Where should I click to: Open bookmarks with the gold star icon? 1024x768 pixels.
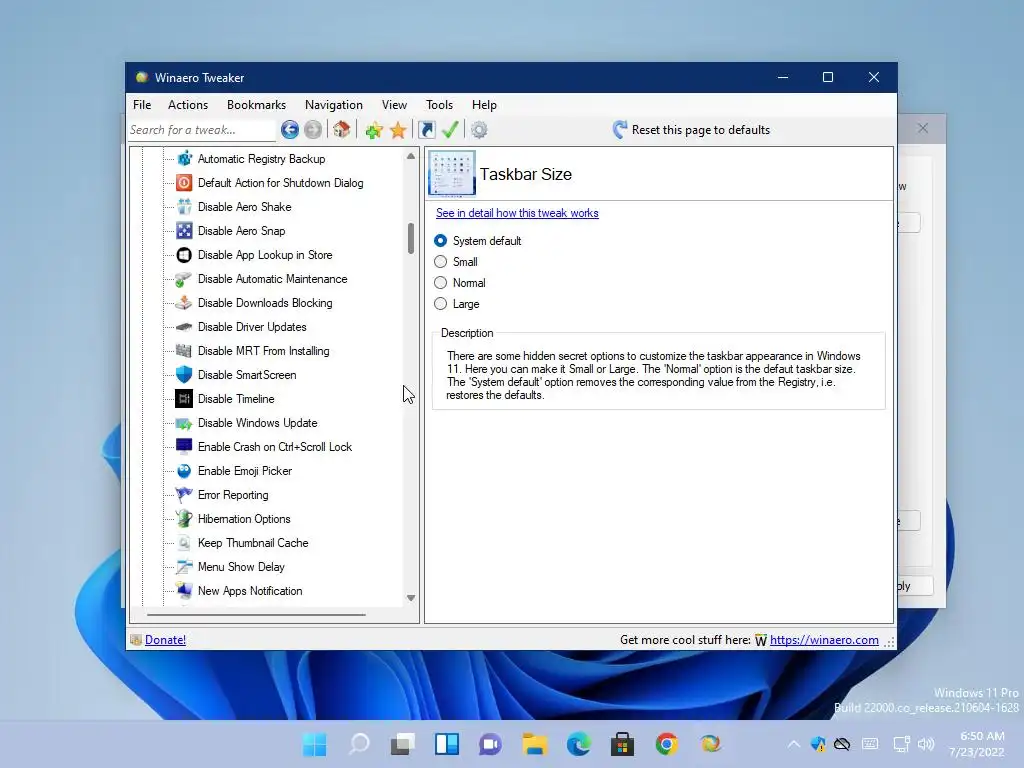point(398,130)
